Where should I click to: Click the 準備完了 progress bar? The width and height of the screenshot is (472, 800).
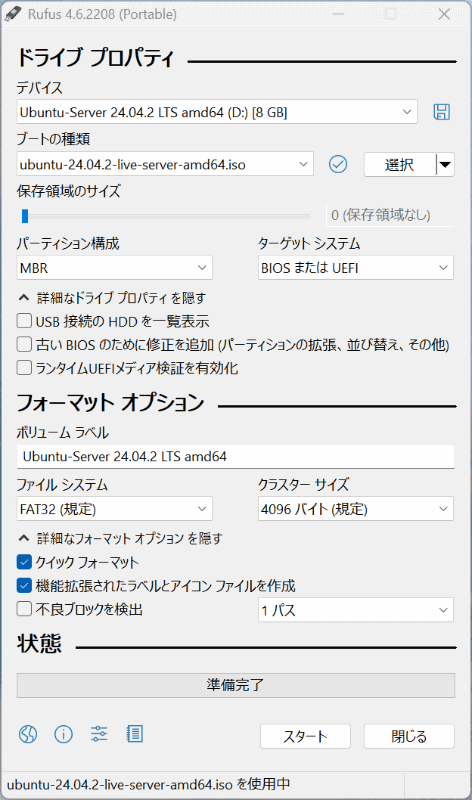click(236, 685)
